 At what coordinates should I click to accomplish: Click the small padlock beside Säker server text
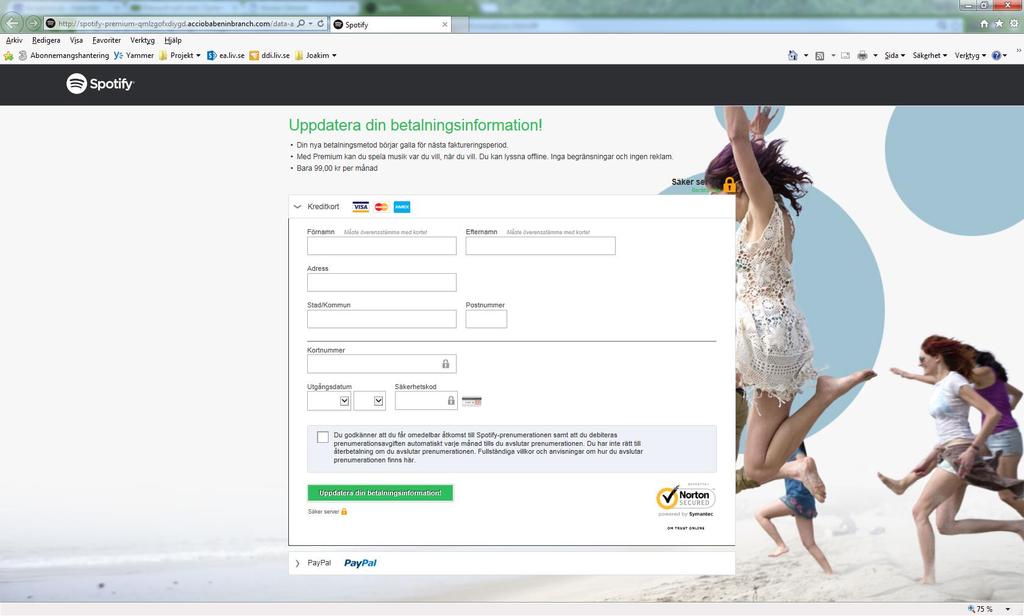[344, 511]
